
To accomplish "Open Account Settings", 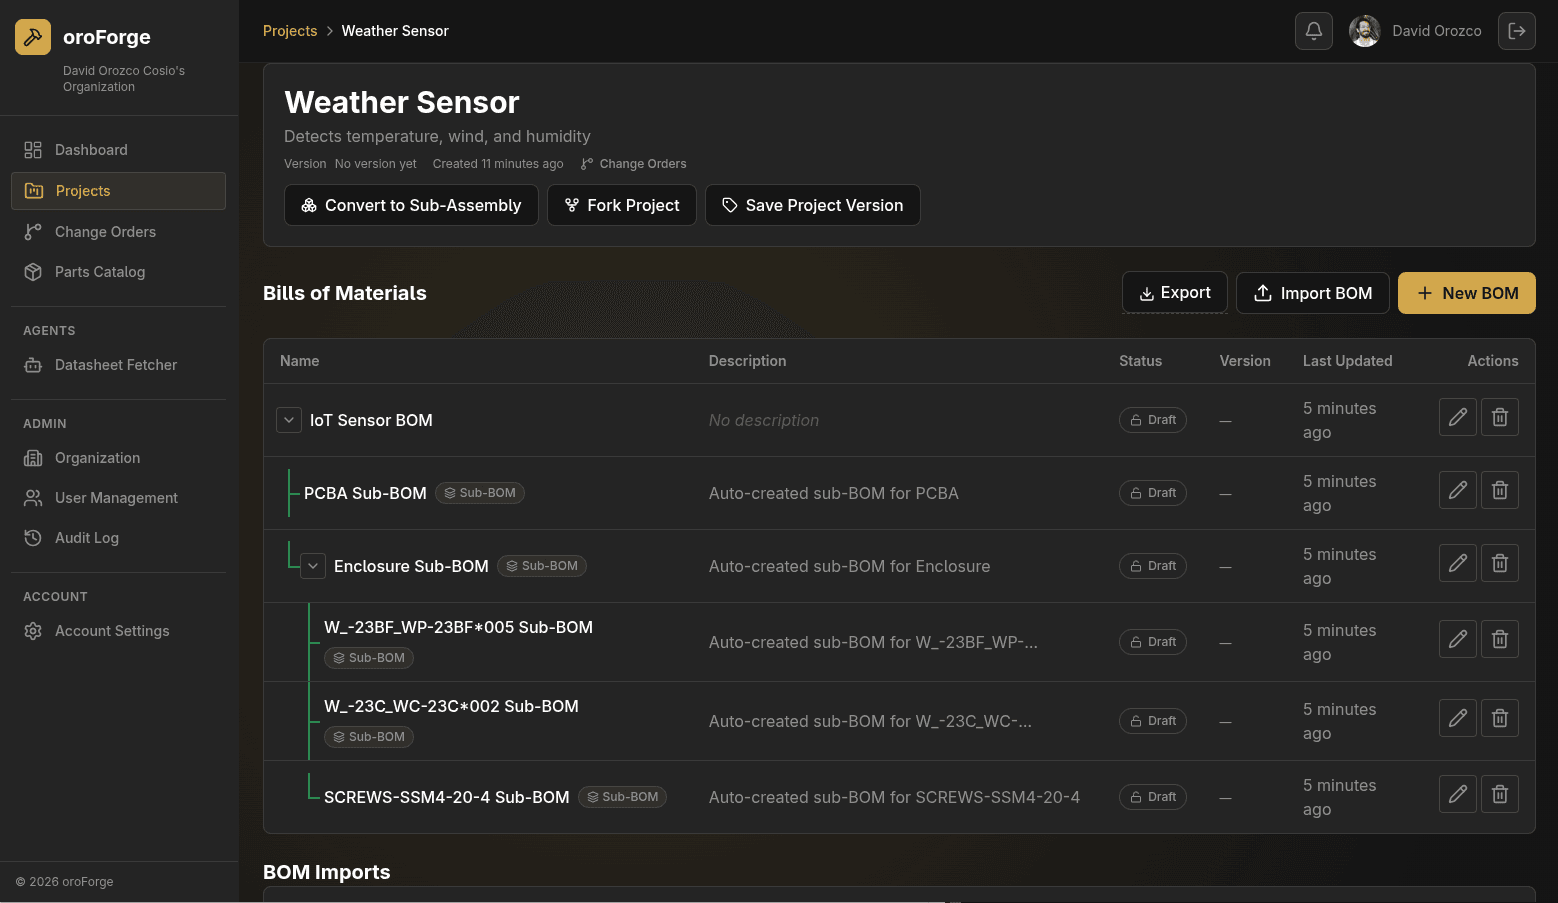I will pyautogui.click(x=118, y=631).
